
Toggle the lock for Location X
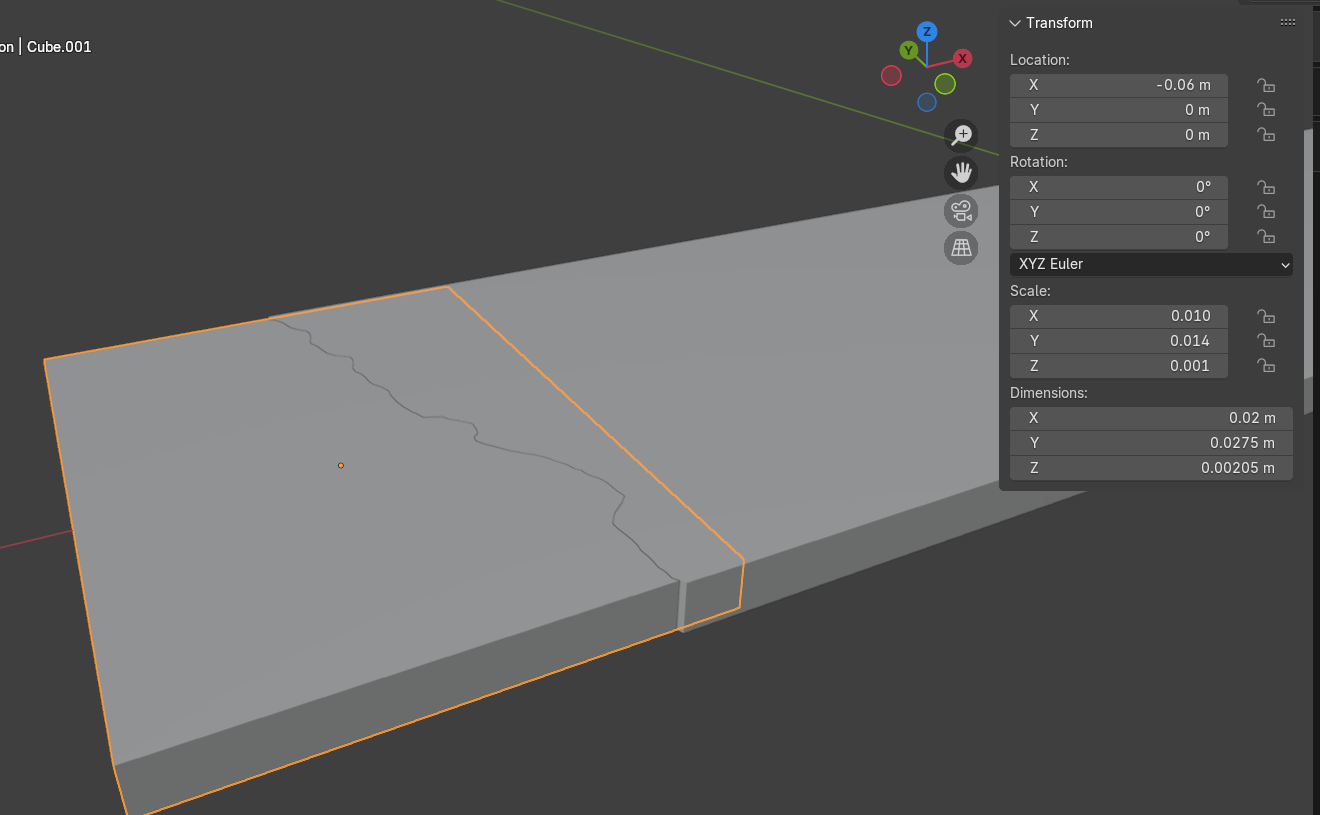coord(1266,86)
